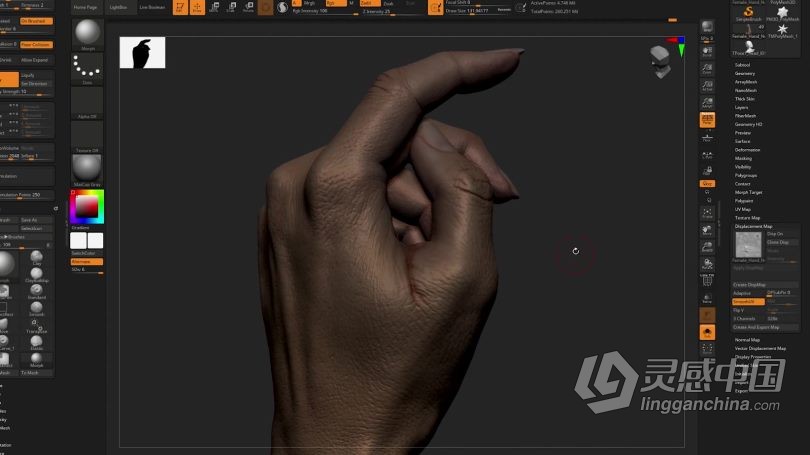Expand the FiberMesh section

[x=745, y=116]
